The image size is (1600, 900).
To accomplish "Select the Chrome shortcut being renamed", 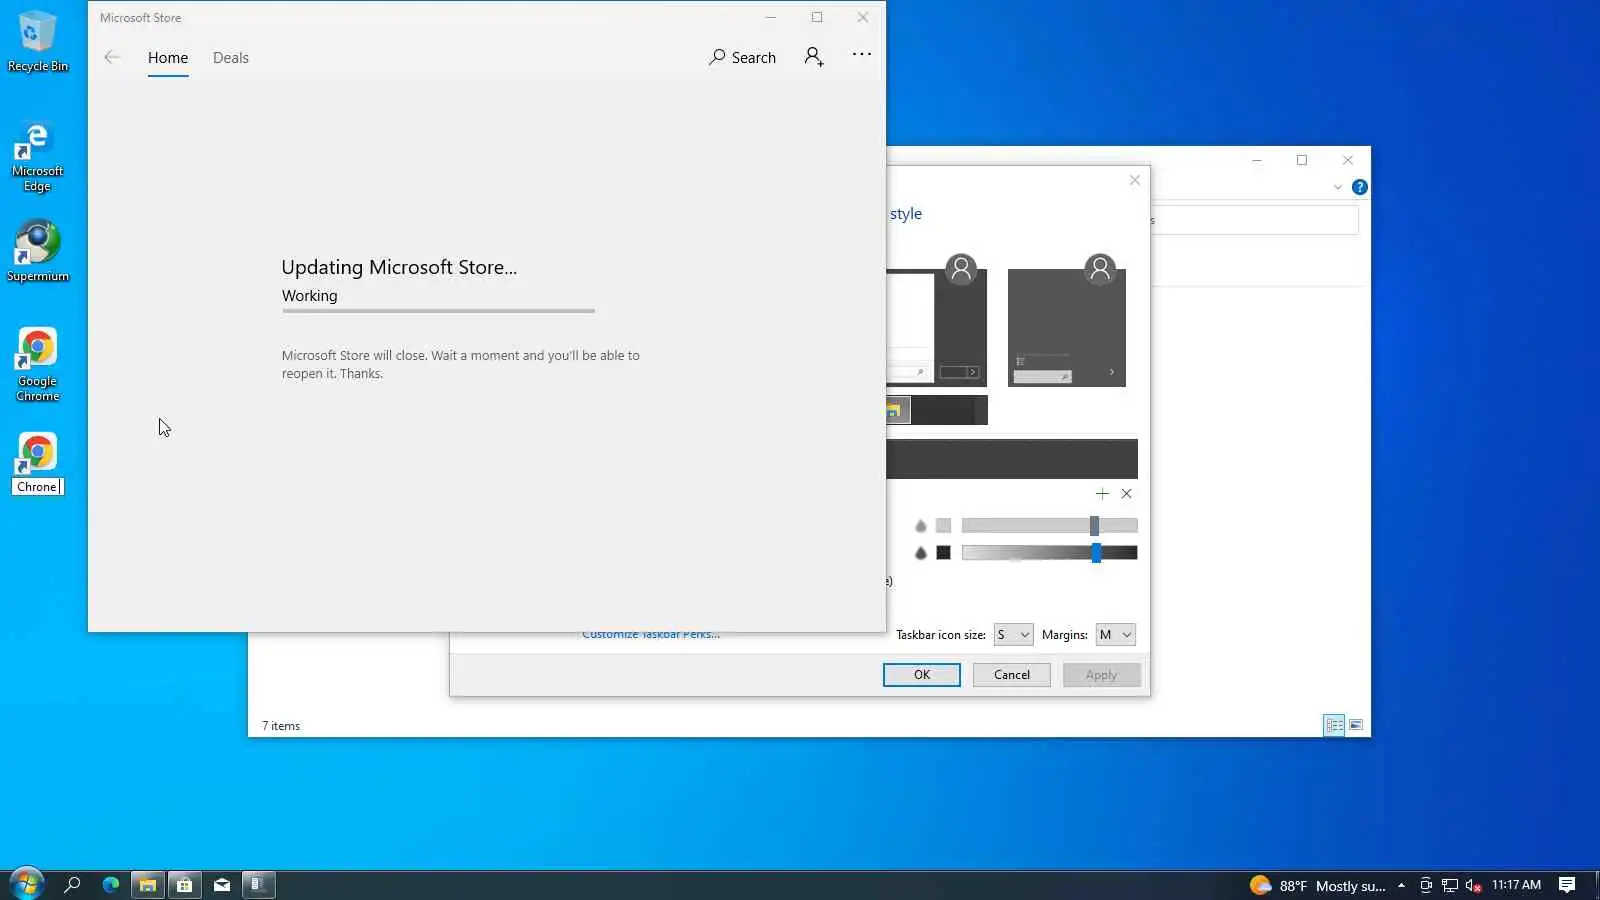I will (x=37, y=453).
